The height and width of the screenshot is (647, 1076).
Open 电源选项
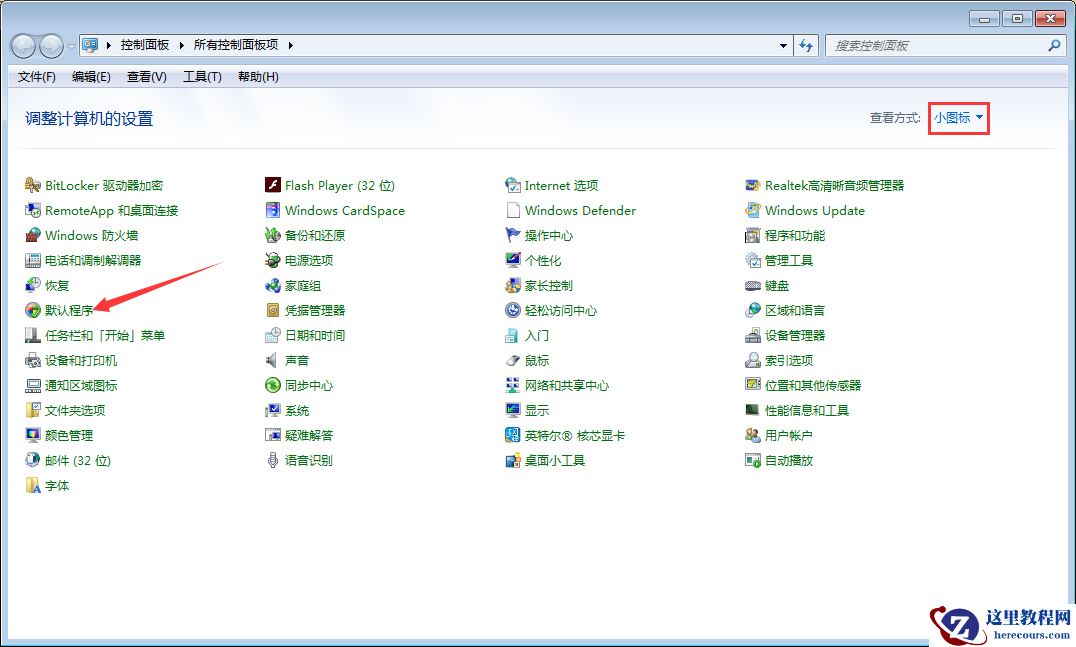[x=300, y=260]
